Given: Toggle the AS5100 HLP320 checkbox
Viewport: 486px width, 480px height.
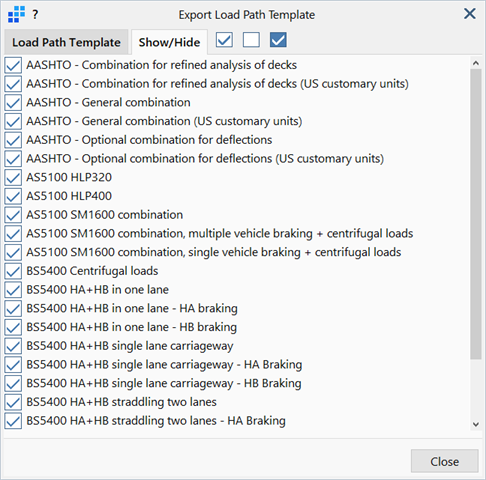Looking at the screenshot, I should click(x=13, y=177).
